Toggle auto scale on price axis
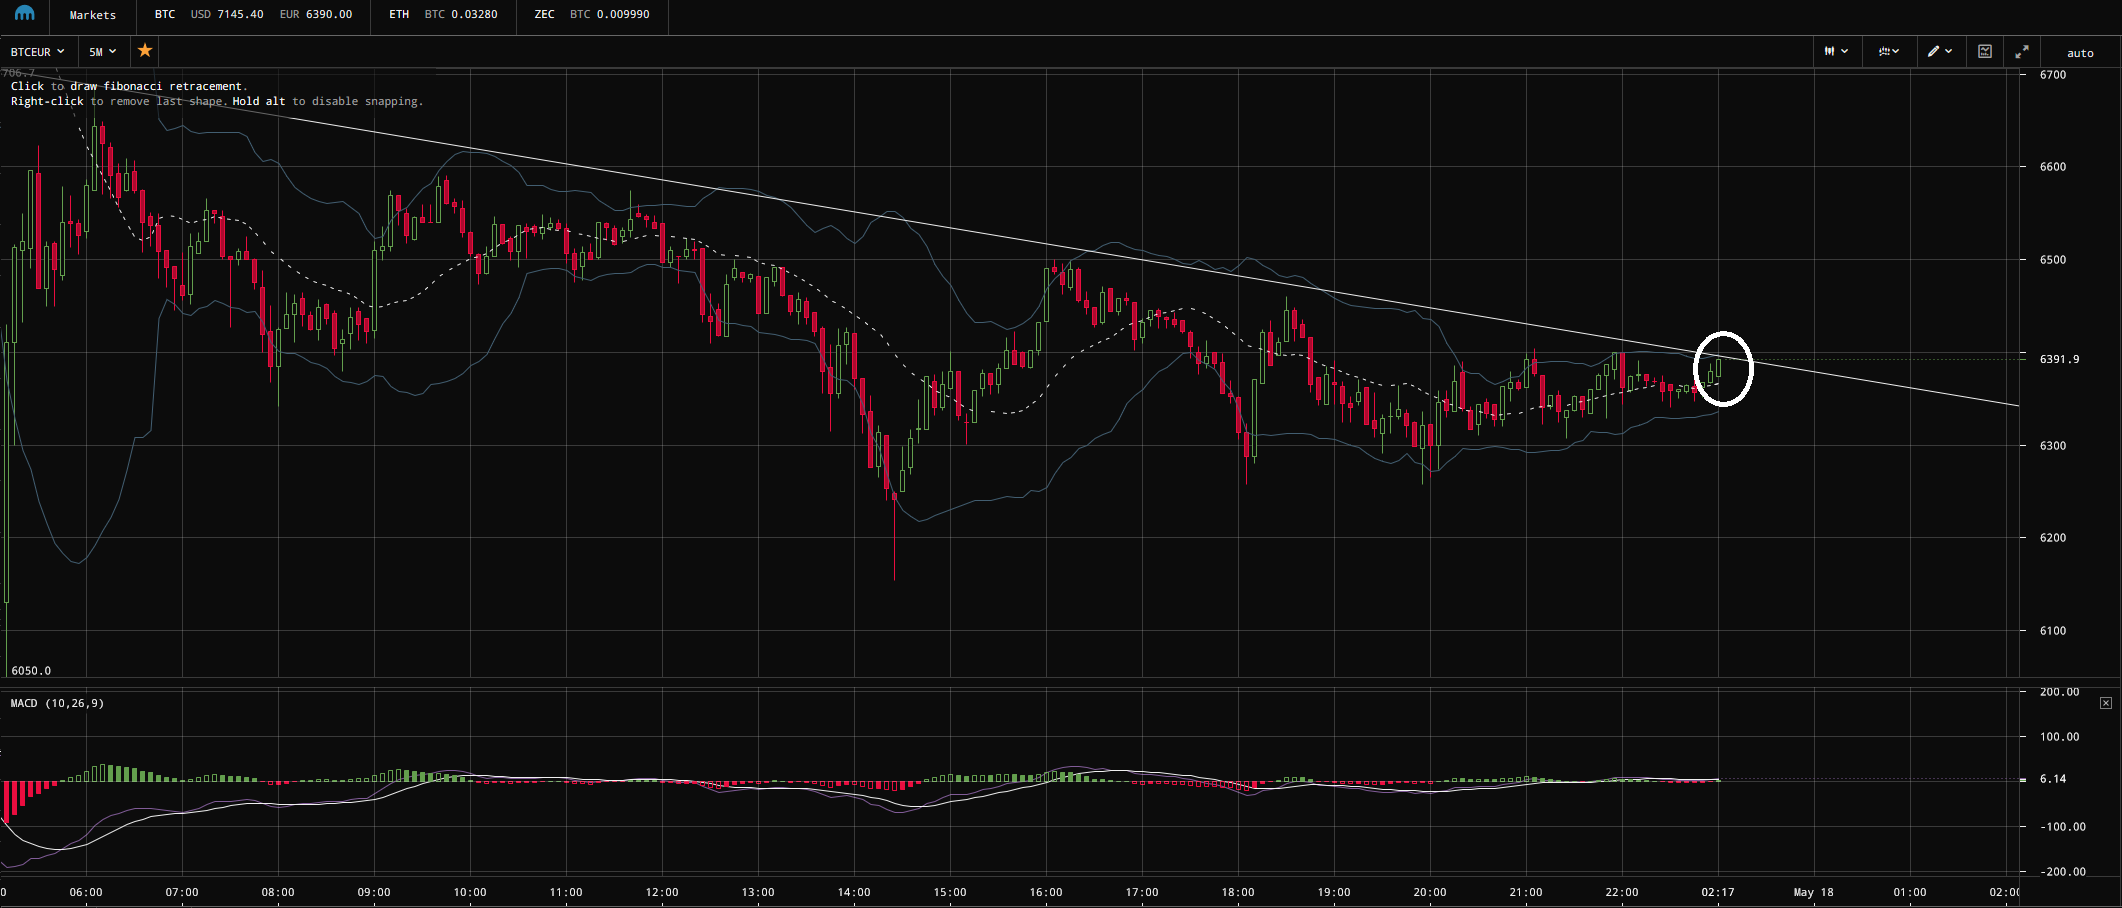Viewport: 2122px width, 908px height. tap(2080, 53)
